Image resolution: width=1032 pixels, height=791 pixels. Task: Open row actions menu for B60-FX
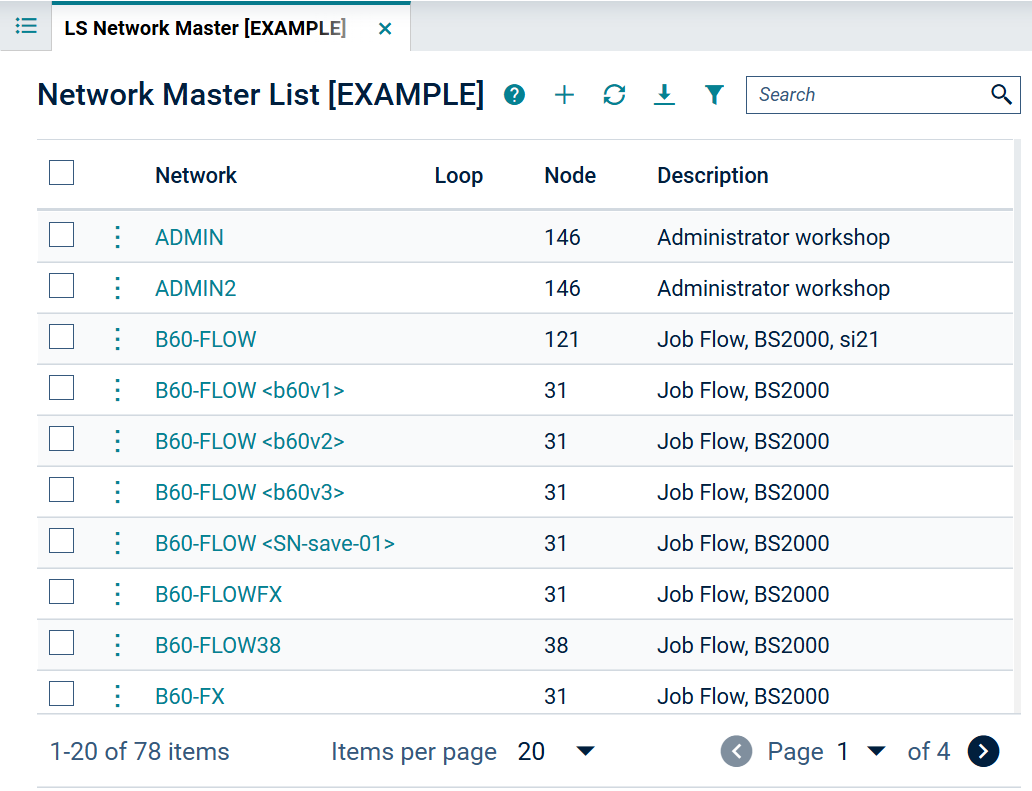click(117, 696)
